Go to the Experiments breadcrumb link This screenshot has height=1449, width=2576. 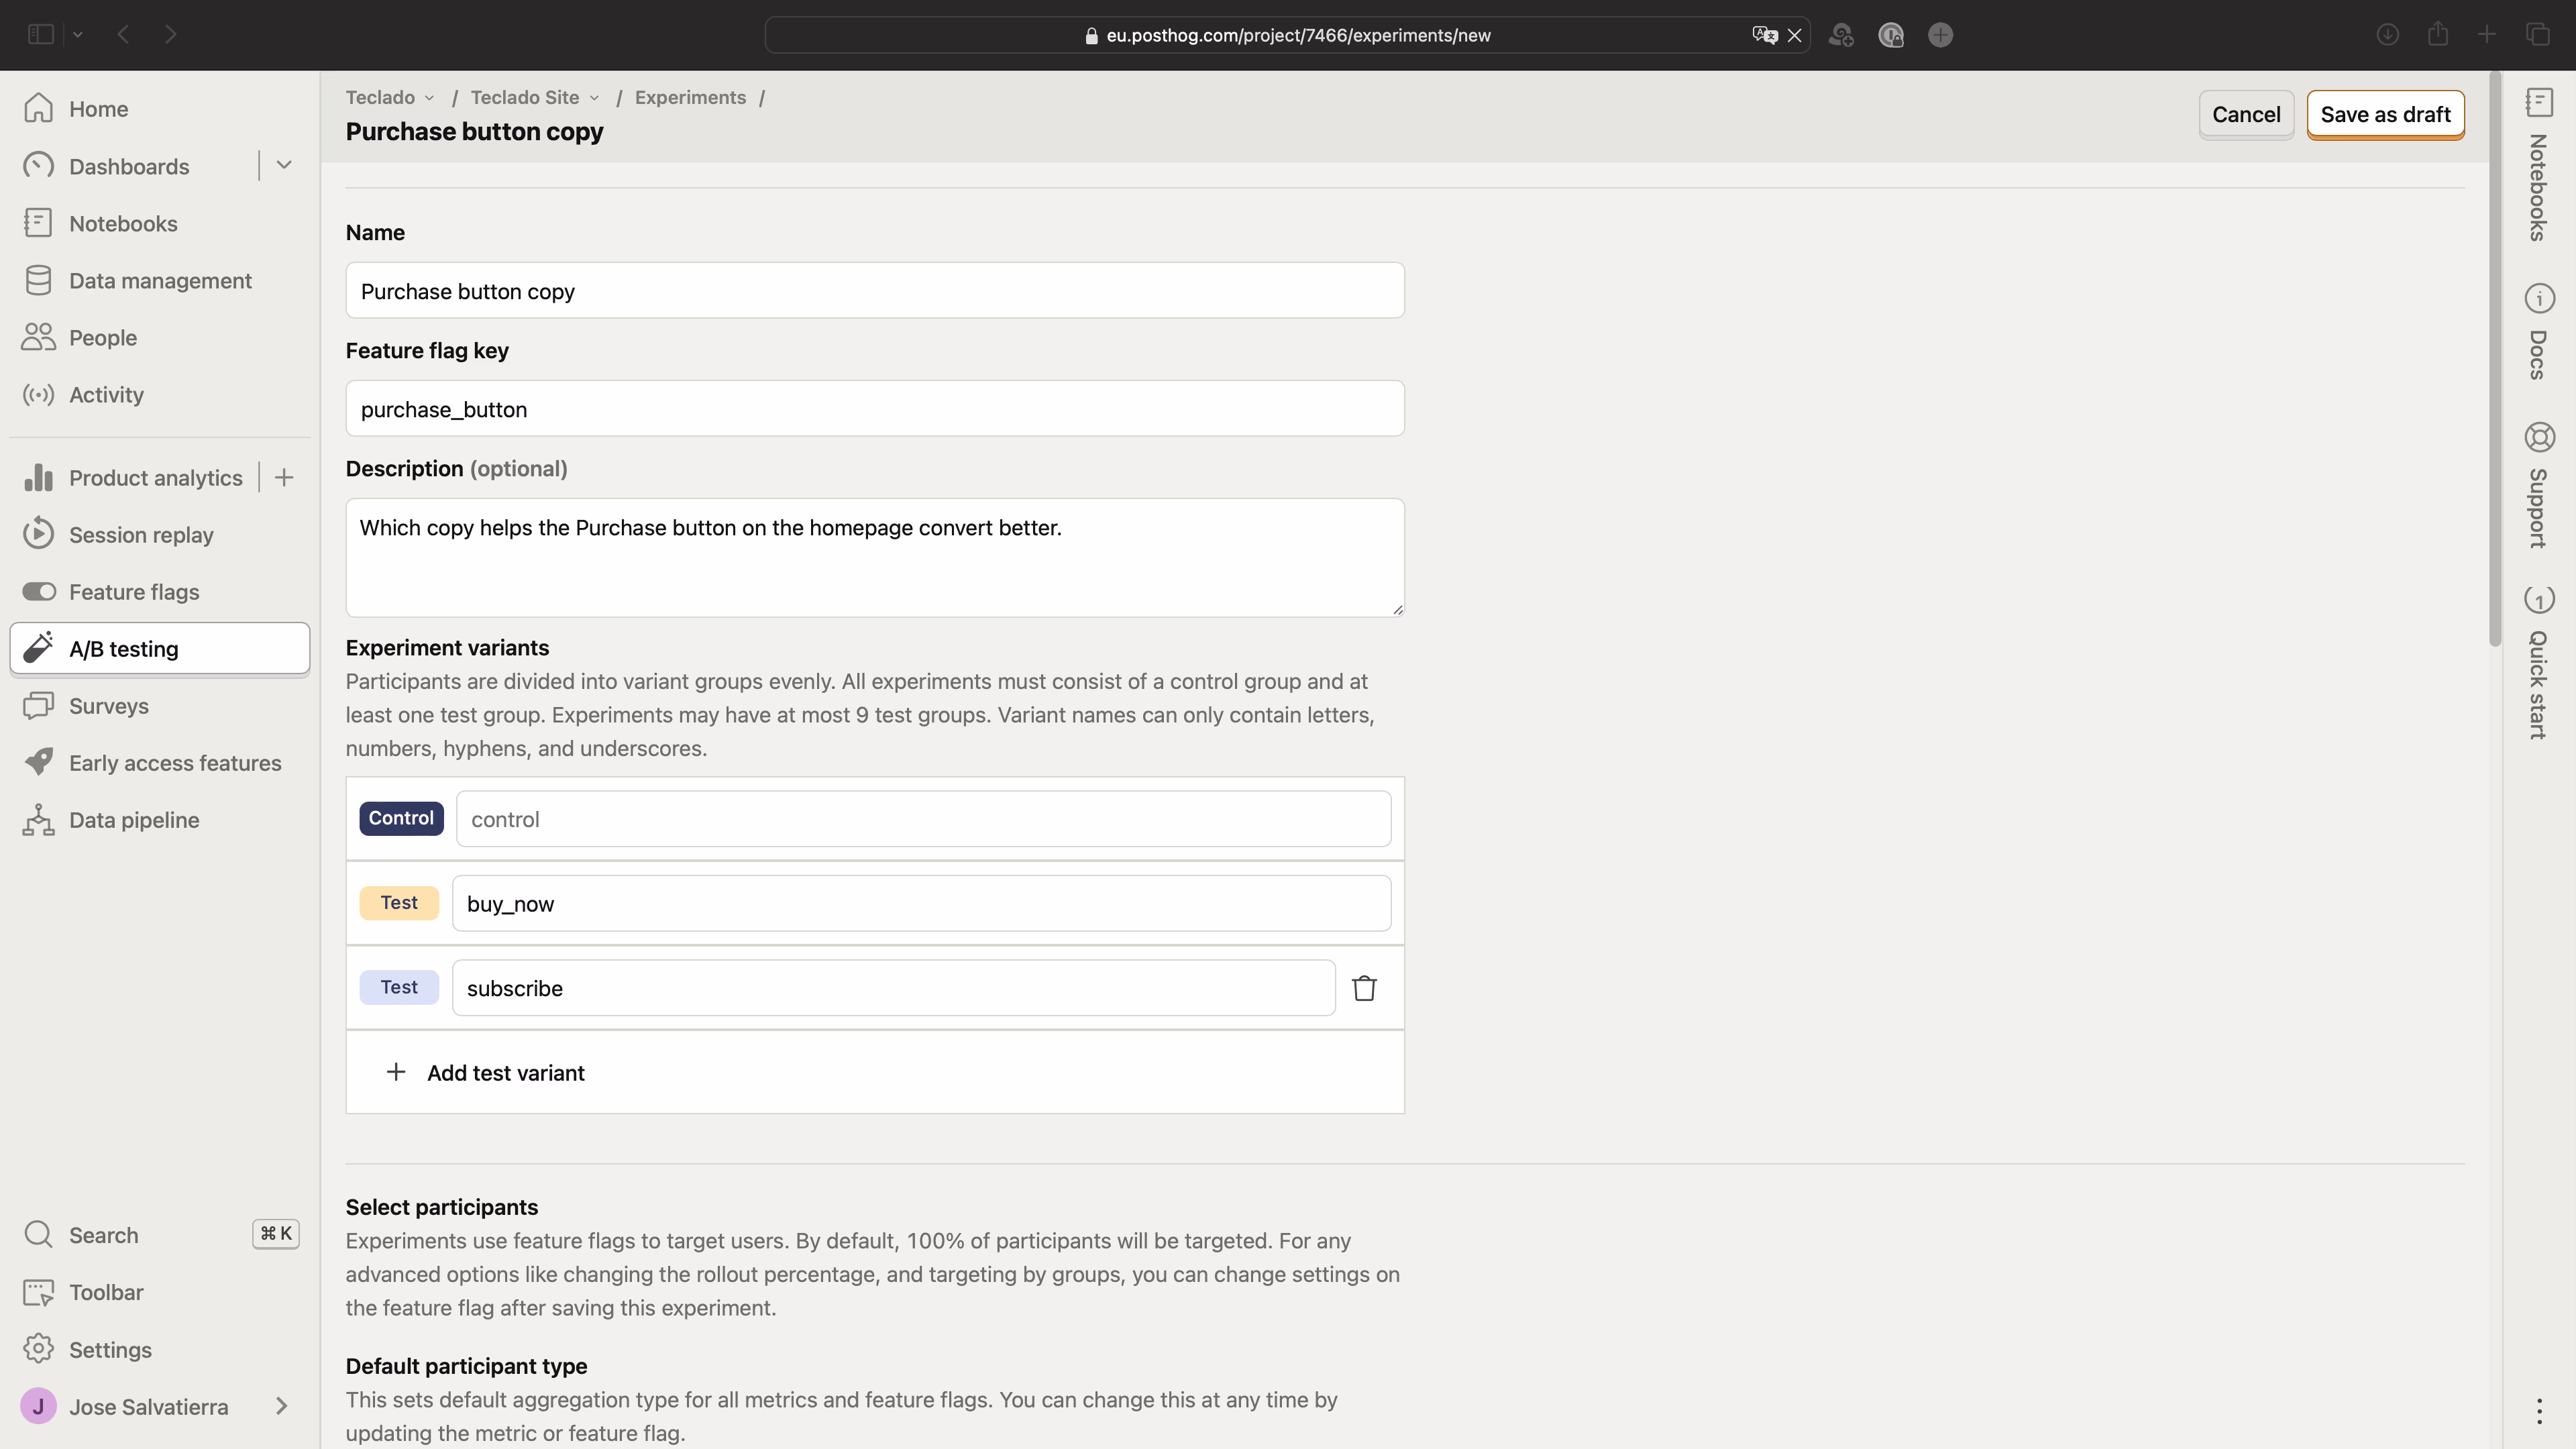690,97
